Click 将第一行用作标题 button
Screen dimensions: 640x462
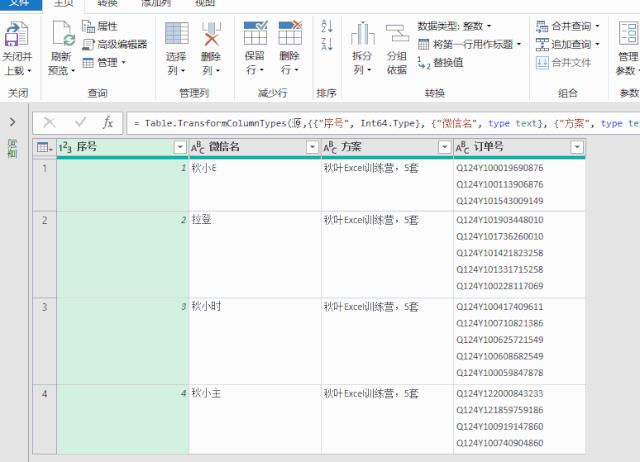tap(469, 44)
